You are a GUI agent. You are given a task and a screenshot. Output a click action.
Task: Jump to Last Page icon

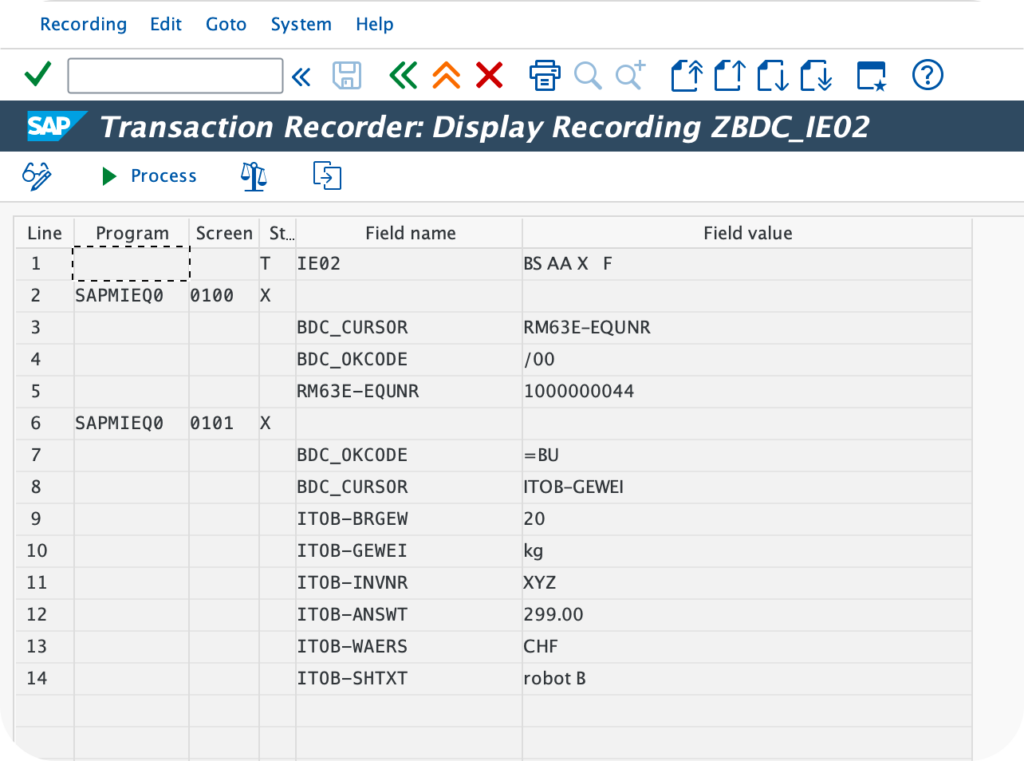816,75
